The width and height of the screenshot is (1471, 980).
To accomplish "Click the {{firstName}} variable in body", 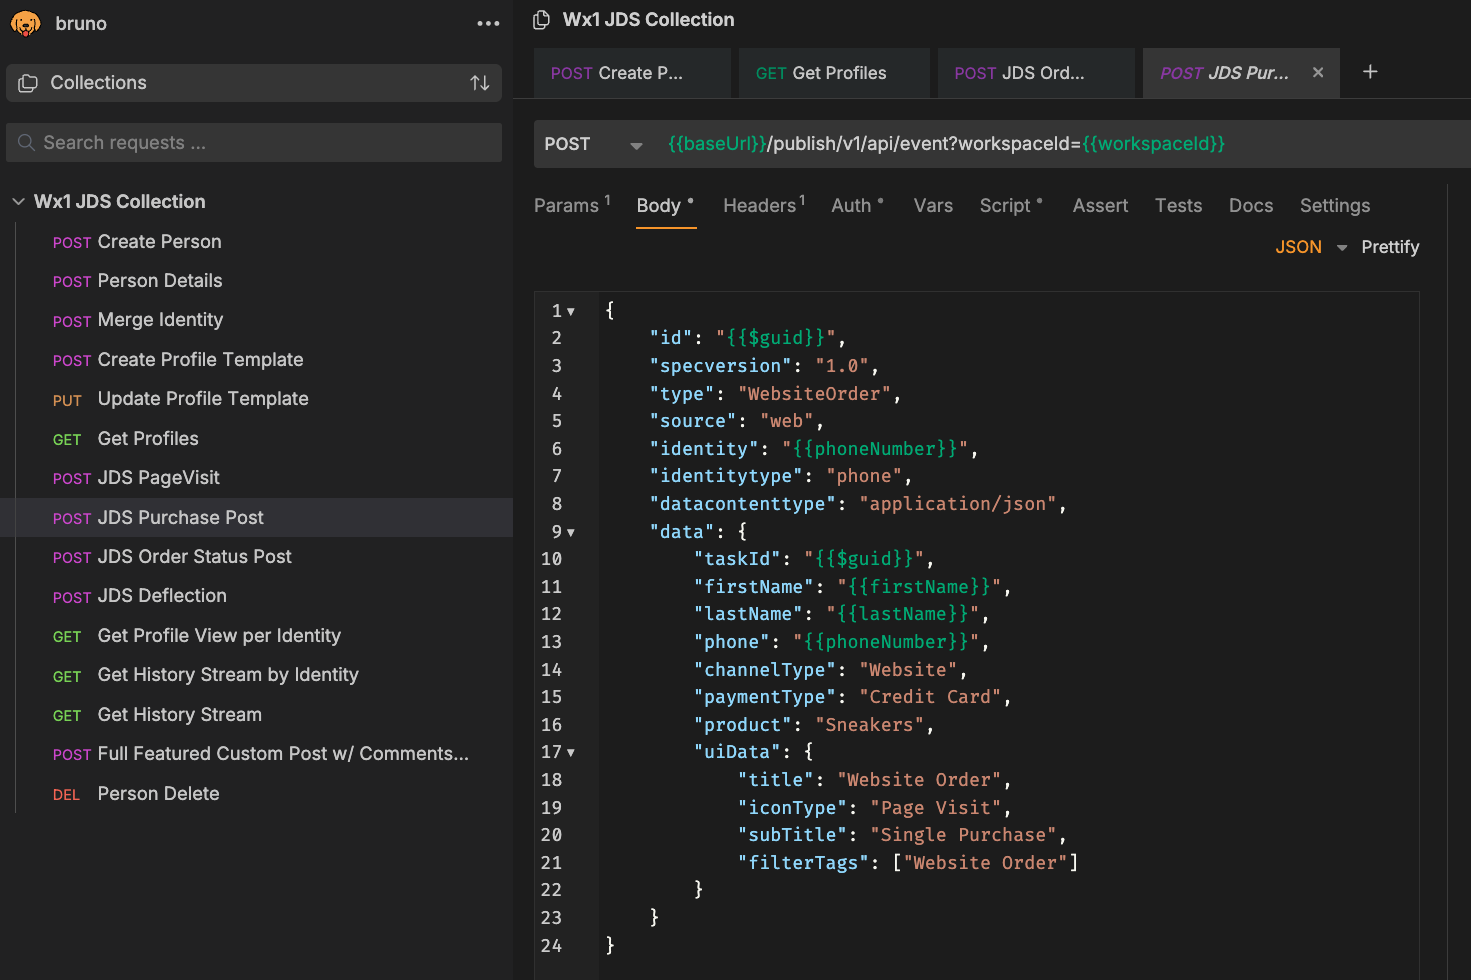I will point(920,587).
